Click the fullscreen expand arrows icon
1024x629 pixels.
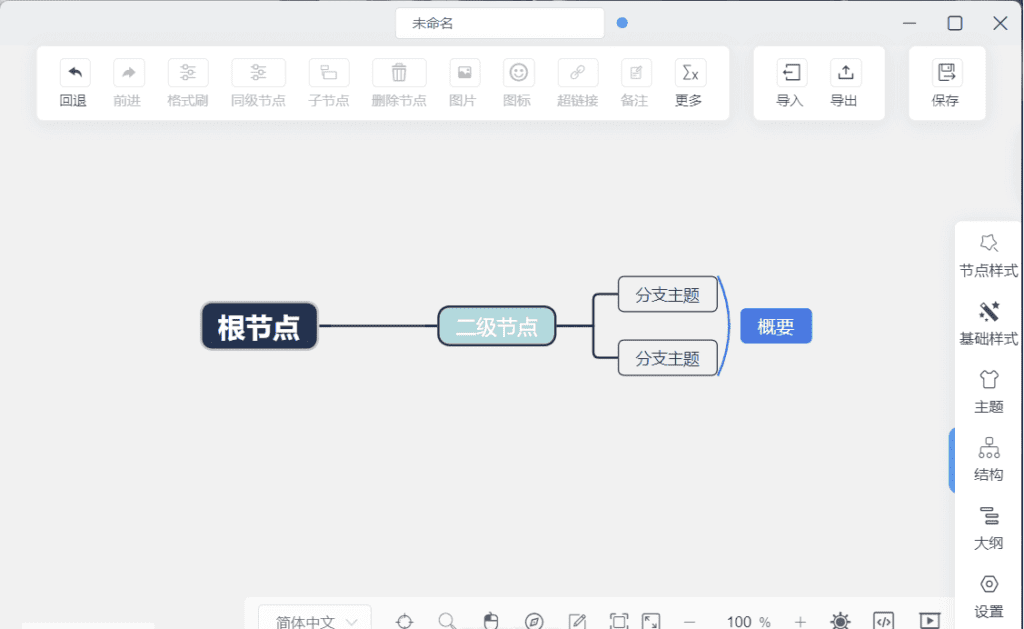tap(651, 621)
